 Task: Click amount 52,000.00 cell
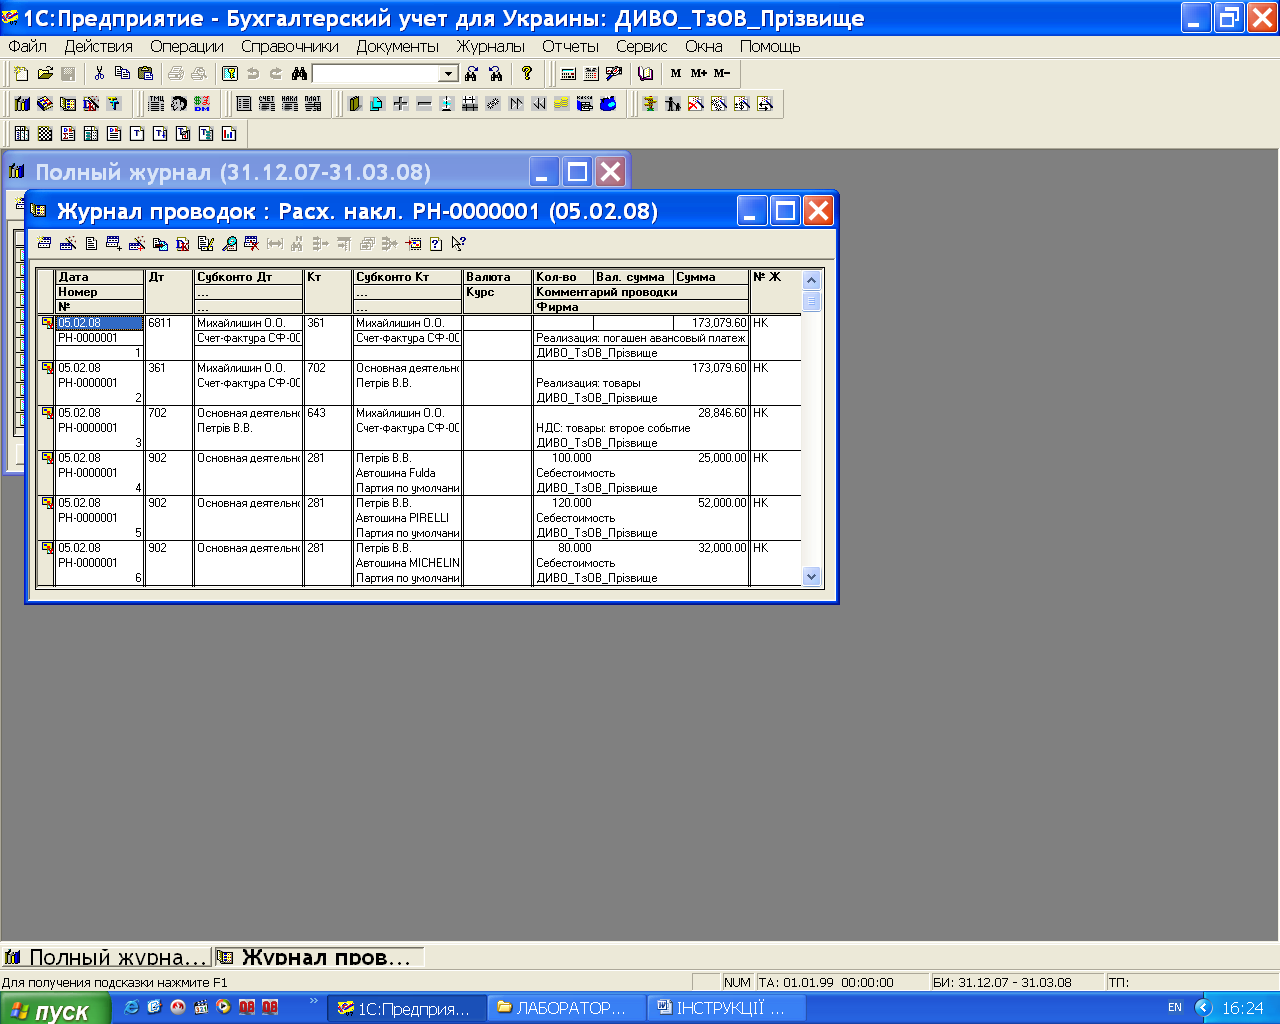711,503
